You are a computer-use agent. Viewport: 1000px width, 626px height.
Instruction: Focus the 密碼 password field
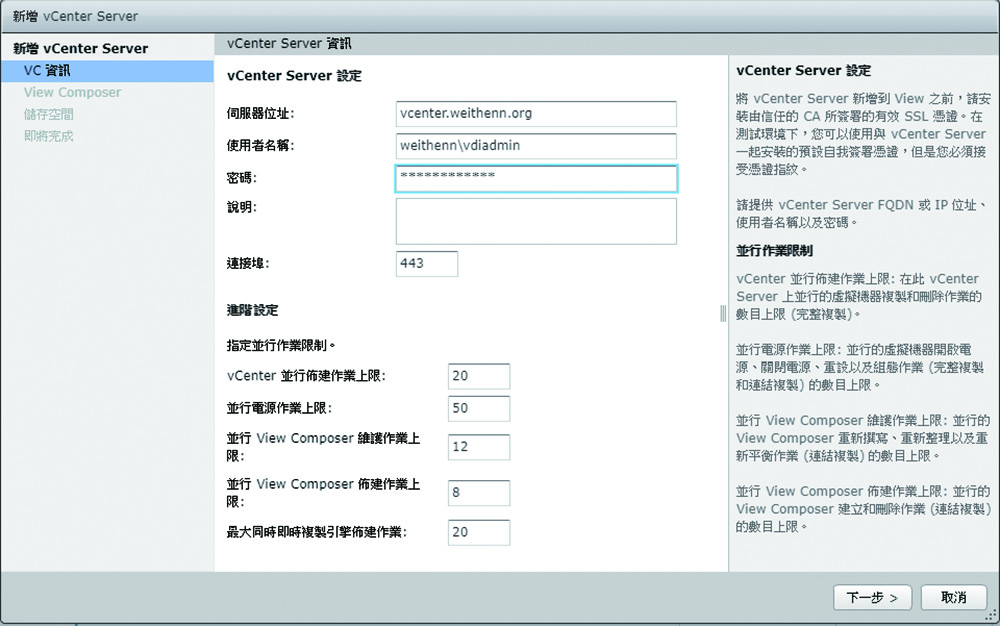(536, 178)
